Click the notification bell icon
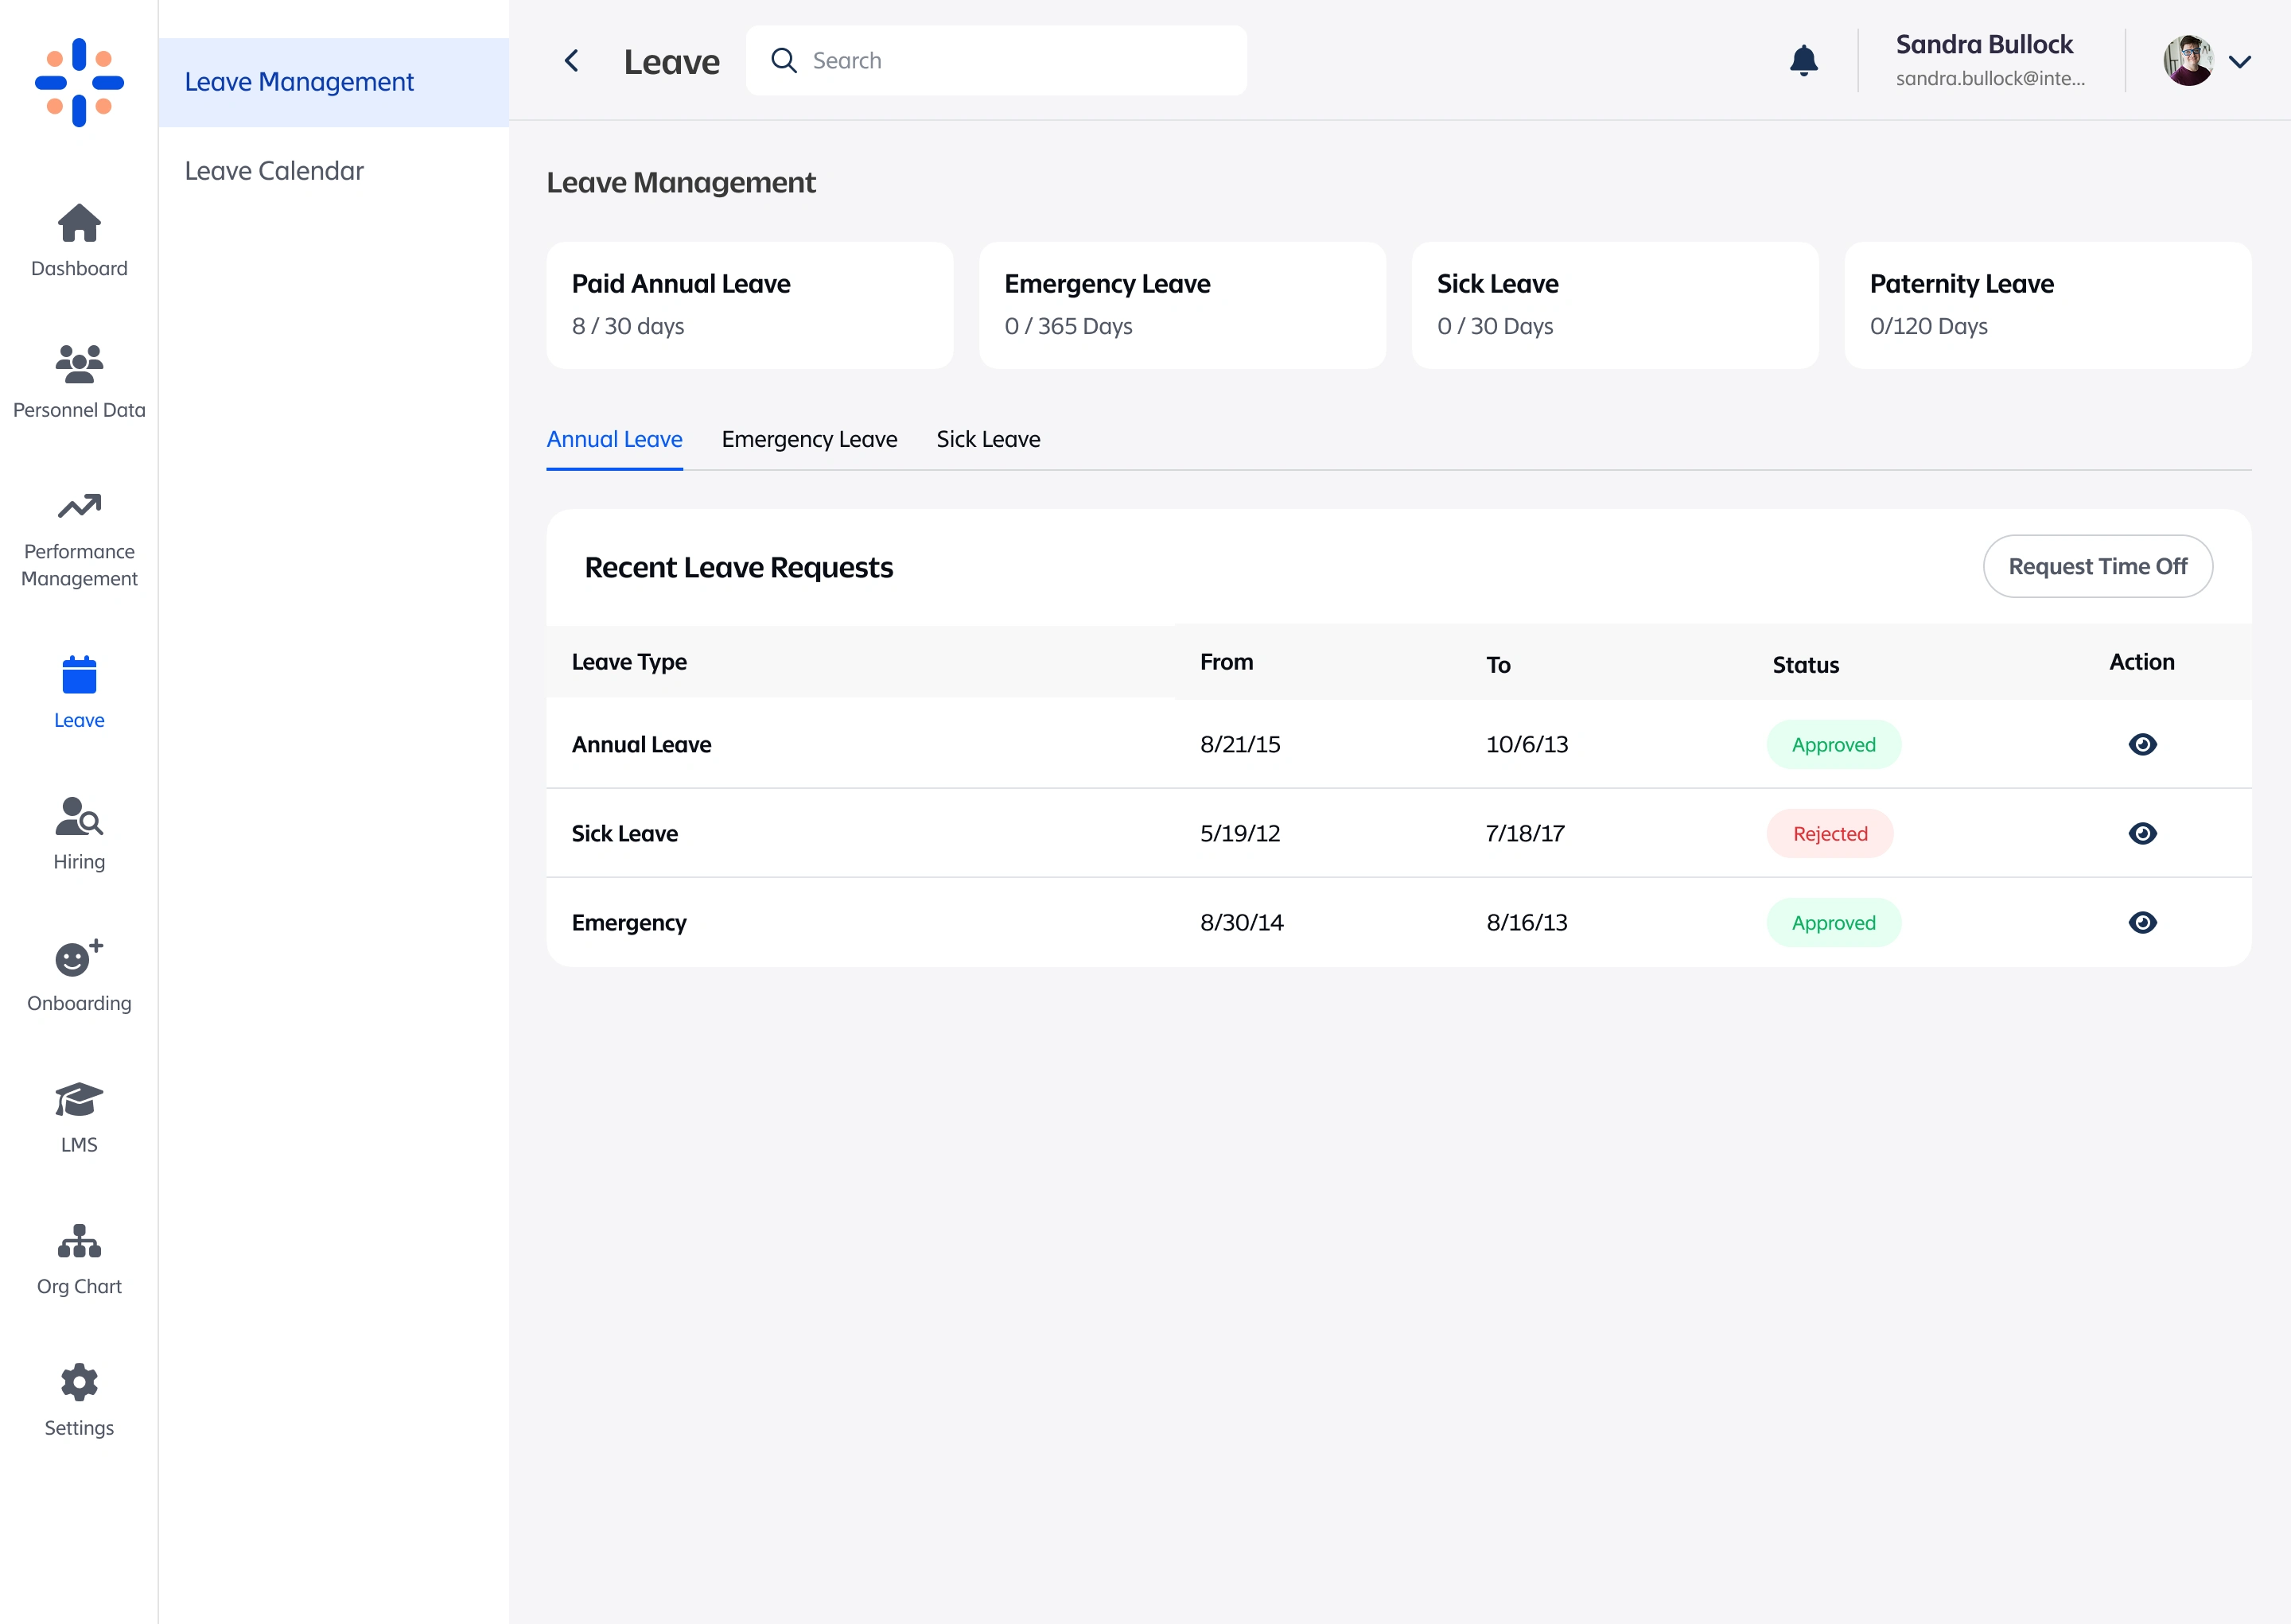 click(1803, 61)
